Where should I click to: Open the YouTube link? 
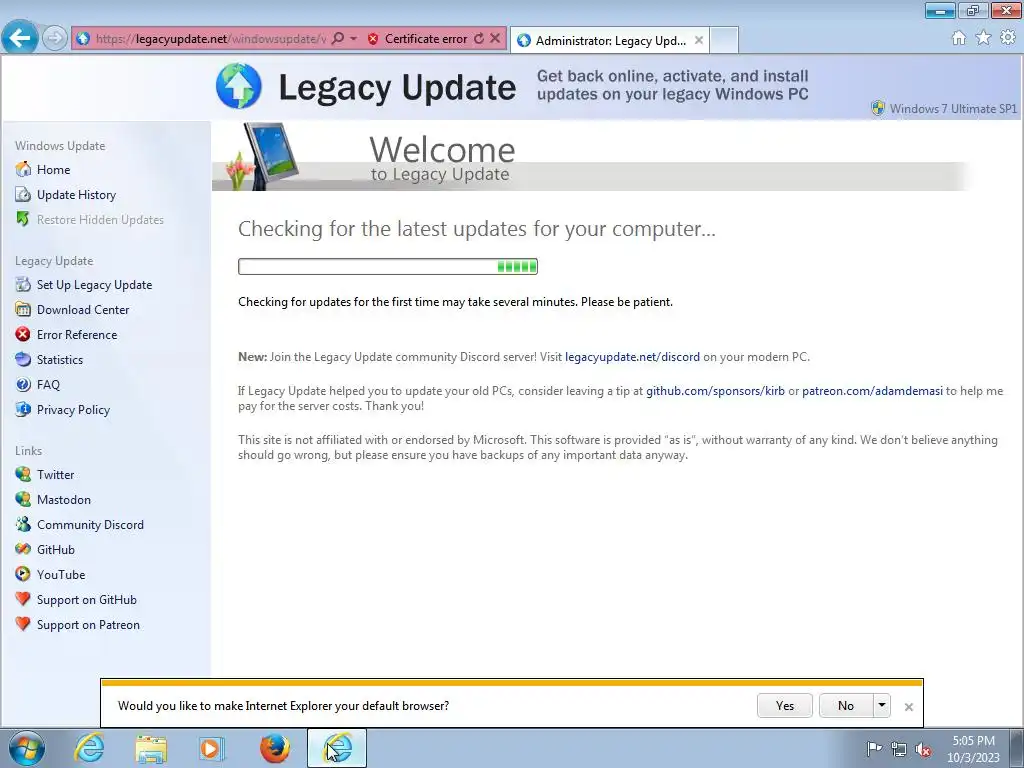[61, 575]
